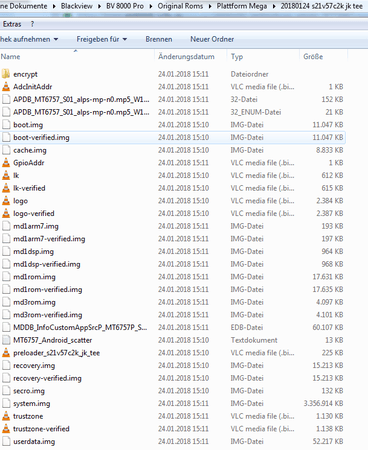Click the logo-verified VLC icon

tap(6, 213)
